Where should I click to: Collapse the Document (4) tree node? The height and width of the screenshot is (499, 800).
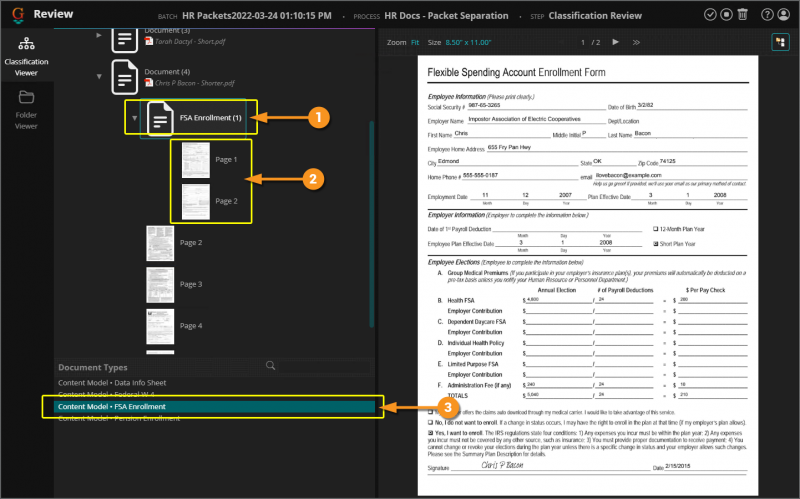click(99, 75)
